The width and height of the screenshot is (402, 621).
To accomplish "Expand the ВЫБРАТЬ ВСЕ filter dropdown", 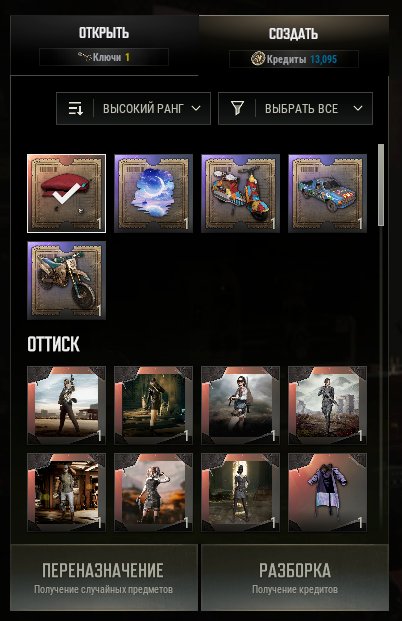I will [x=295, y=109].
